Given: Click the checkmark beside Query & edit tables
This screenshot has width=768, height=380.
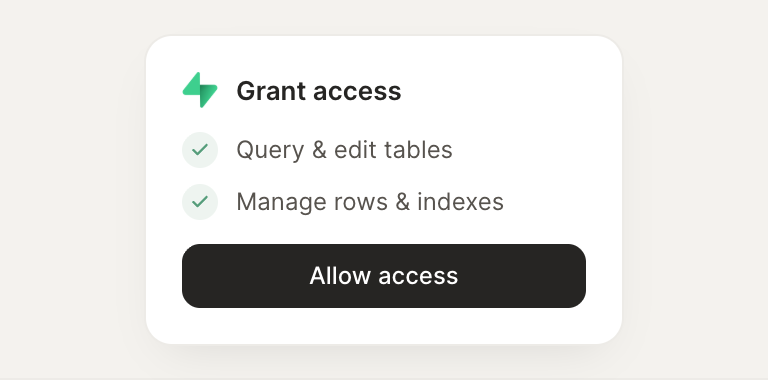Looking at the screenshot, I should tap(200, 150).
